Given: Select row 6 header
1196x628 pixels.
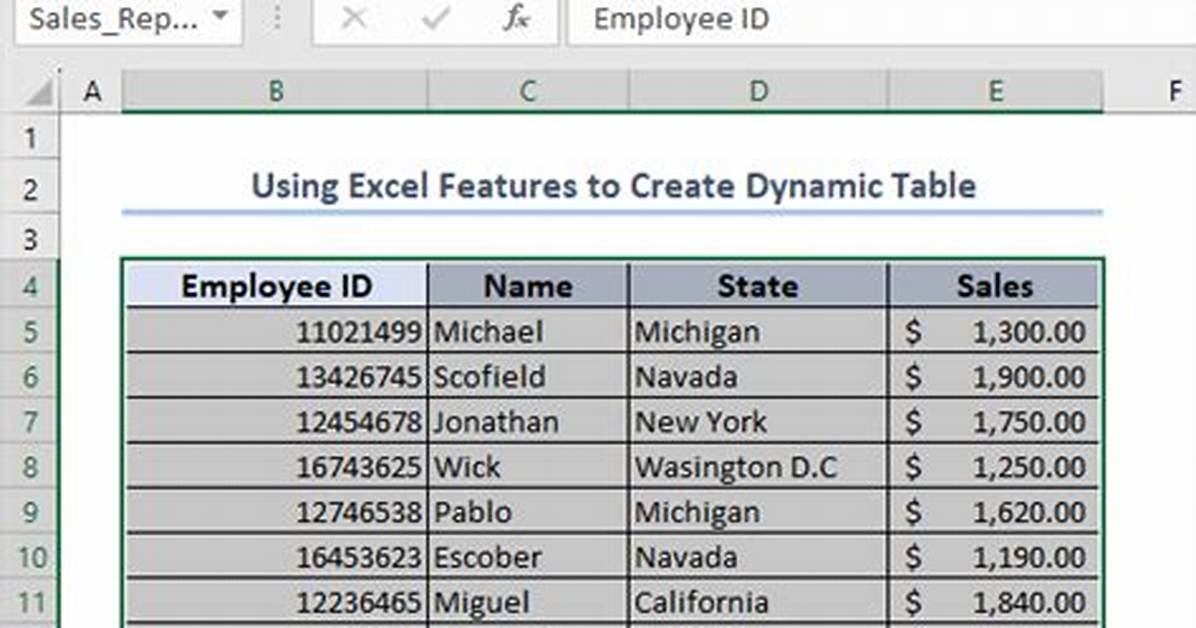Looking at the screenshot, I should 30,377.
